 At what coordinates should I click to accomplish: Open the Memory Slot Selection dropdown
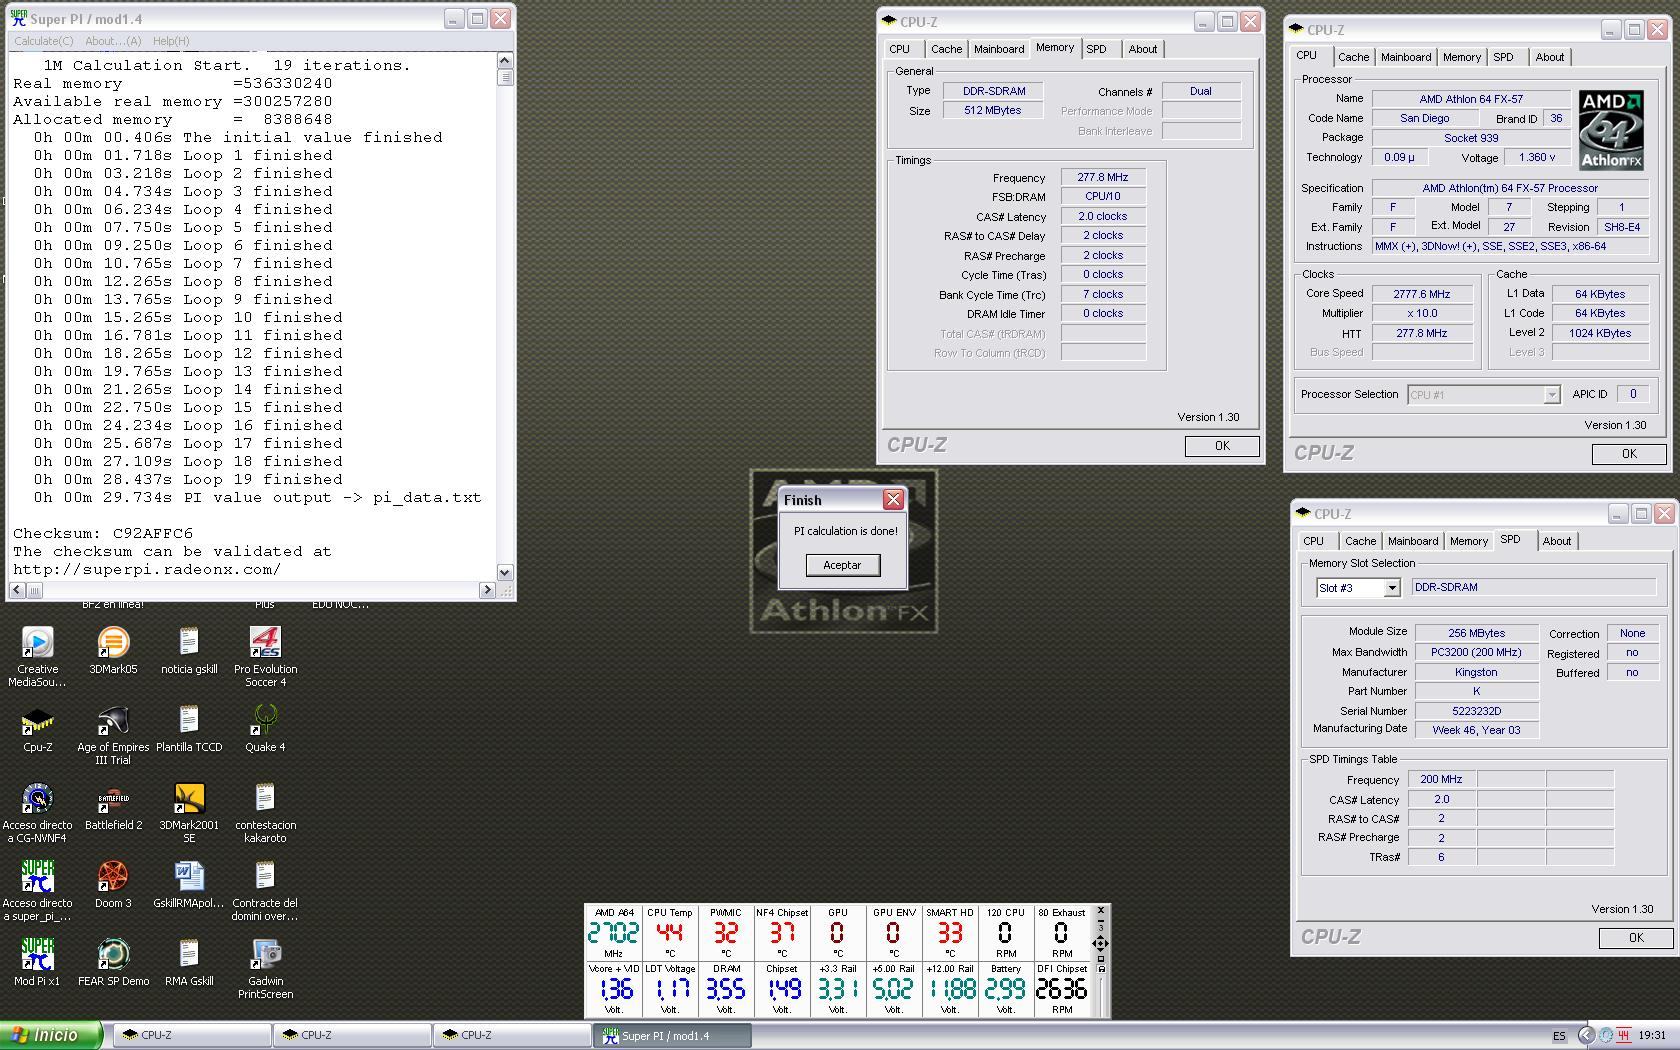pyautogui.click(x=1357, y=588)
